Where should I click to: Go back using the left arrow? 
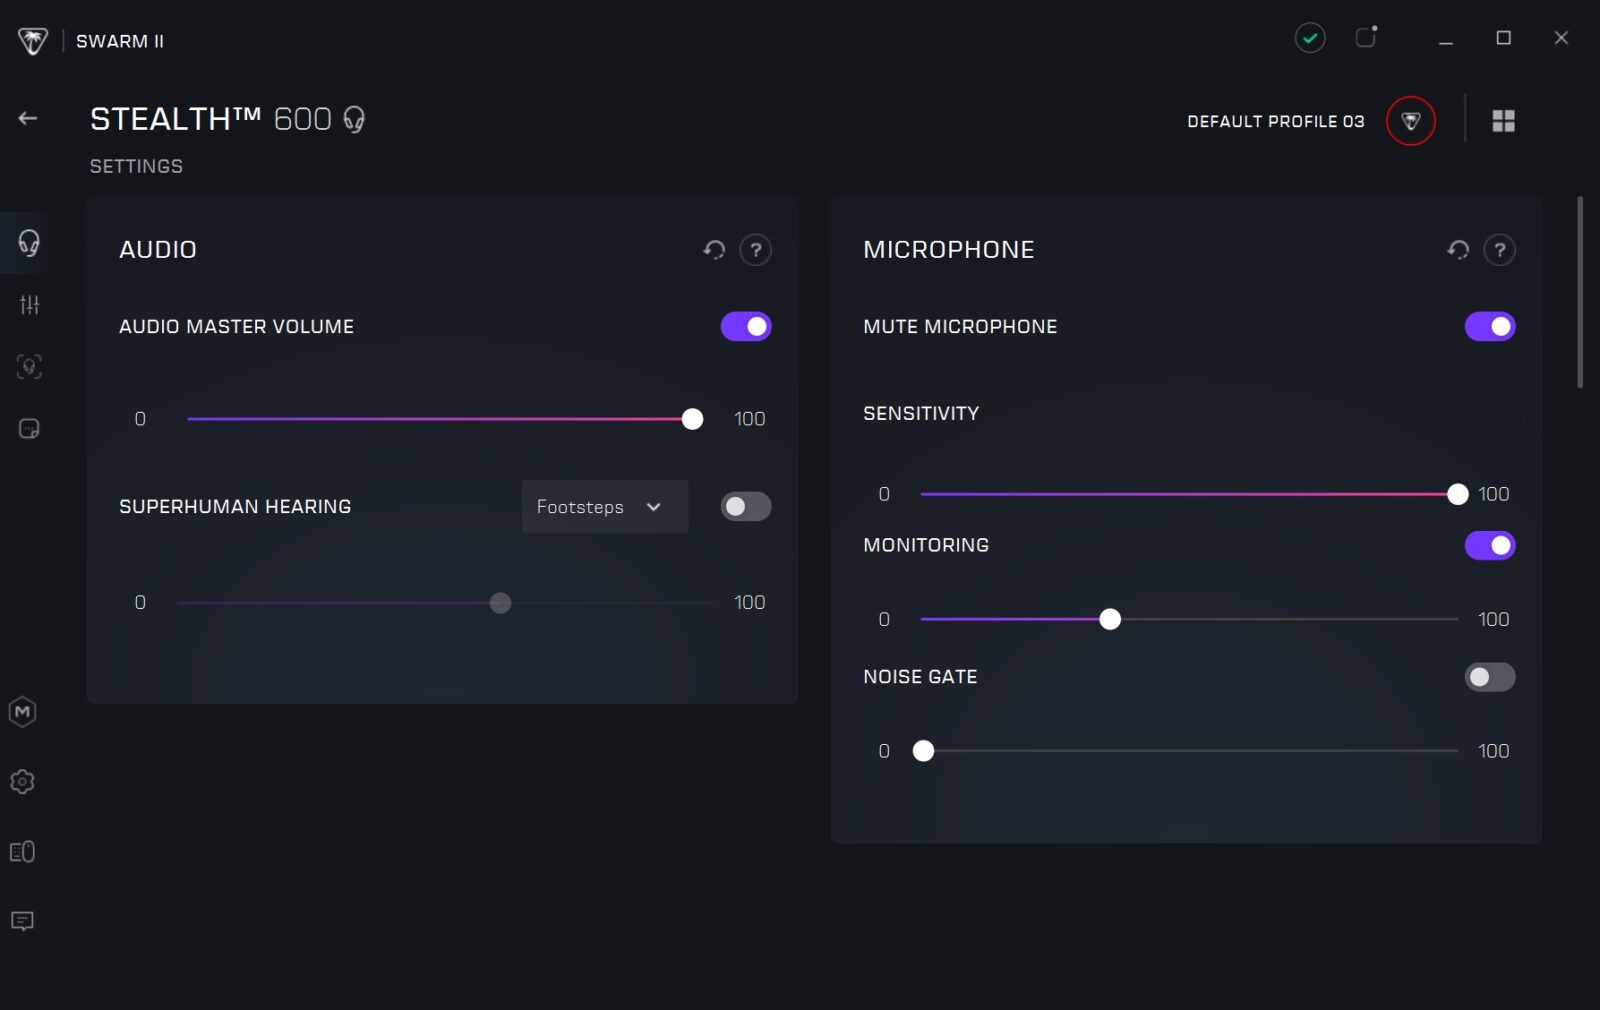point(28,119)
